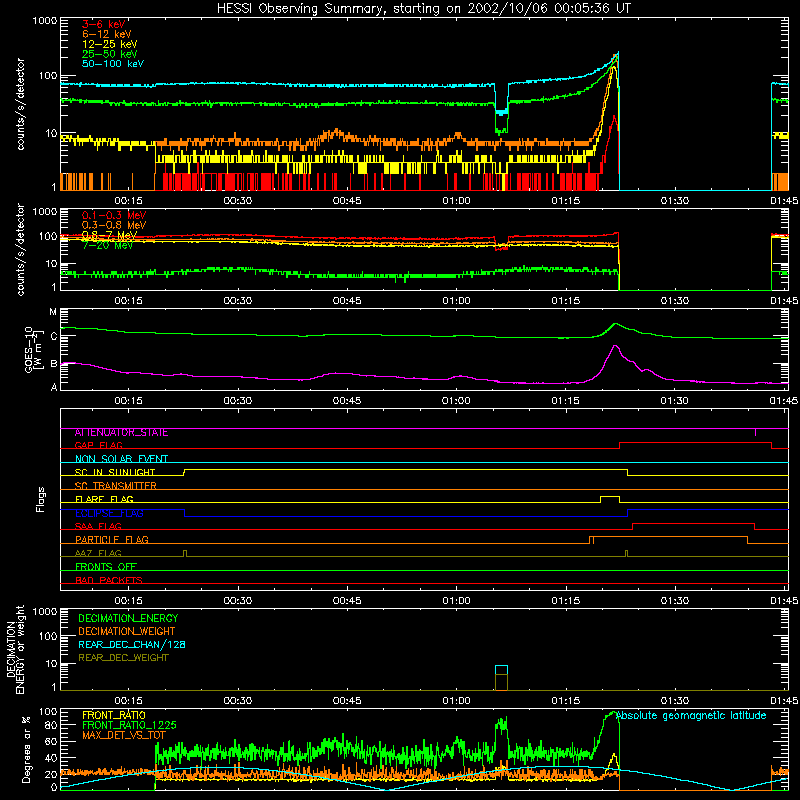The width and height of the screenshot is (800, 800).
Task: Pick the REAR_DEC_CHAN/128 legend label
Action: tap(132, 644)
